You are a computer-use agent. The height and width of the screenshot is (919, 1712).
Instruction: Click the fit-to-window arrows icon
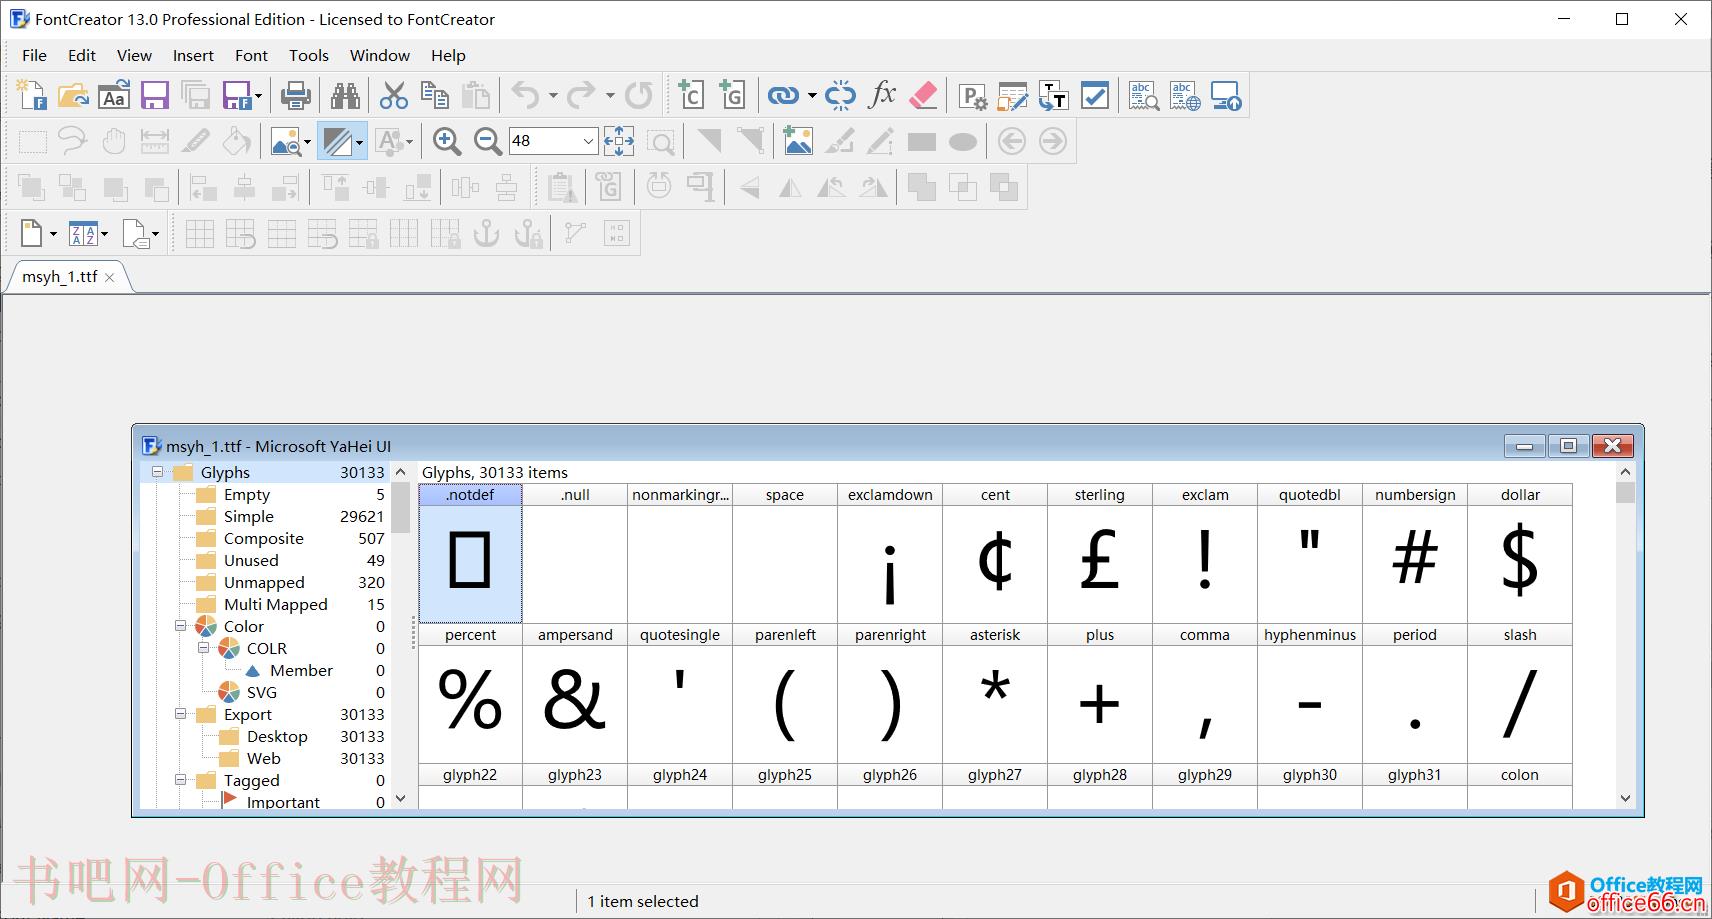(x=619, y=142)
